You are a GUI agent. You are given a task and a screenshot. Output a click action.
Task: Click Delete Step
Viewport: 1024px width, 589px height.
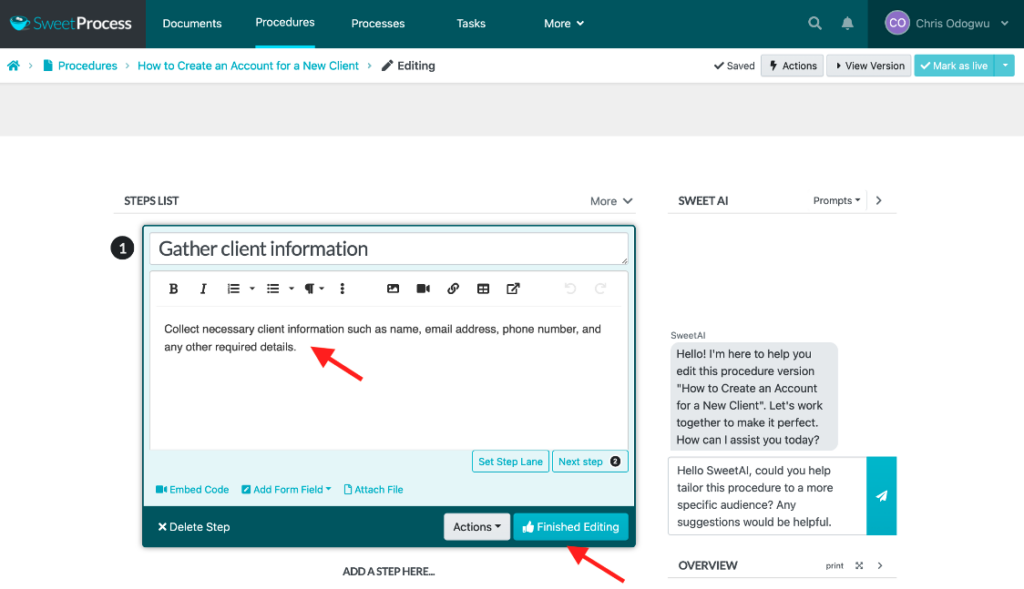point(193,527)
